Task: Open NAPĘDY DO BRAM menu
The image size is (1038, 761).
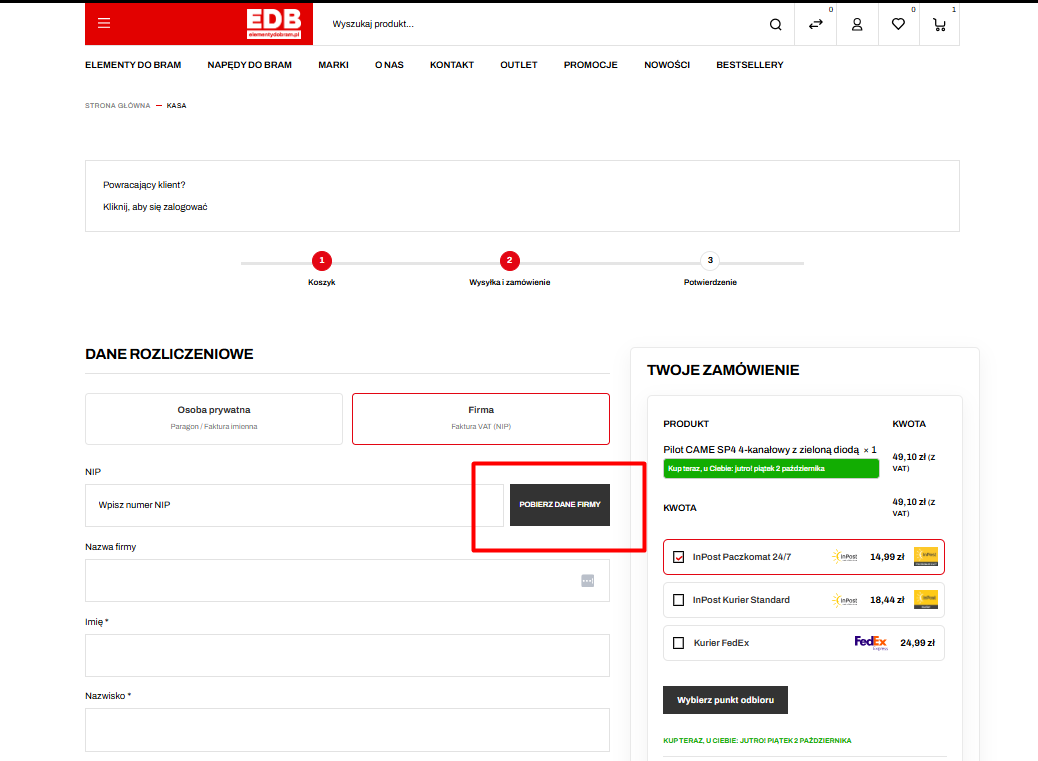Action: click(250, 65)
